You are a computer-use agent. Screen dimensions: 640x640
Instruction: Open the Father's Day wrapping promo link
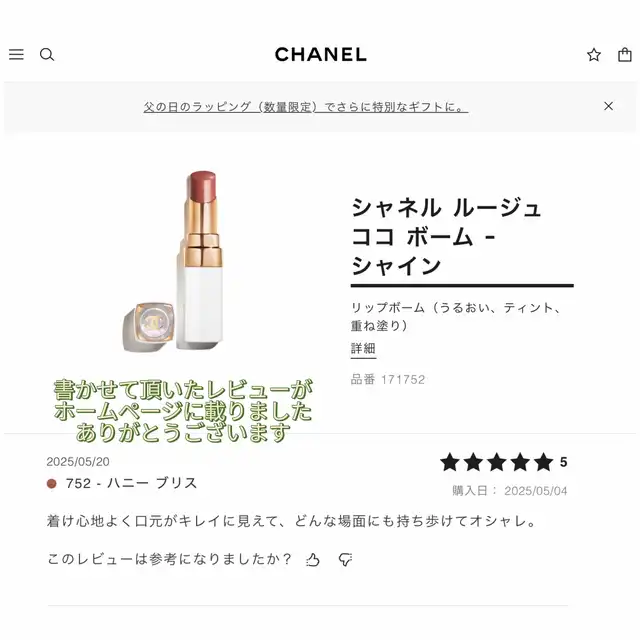tap(305, 107)
